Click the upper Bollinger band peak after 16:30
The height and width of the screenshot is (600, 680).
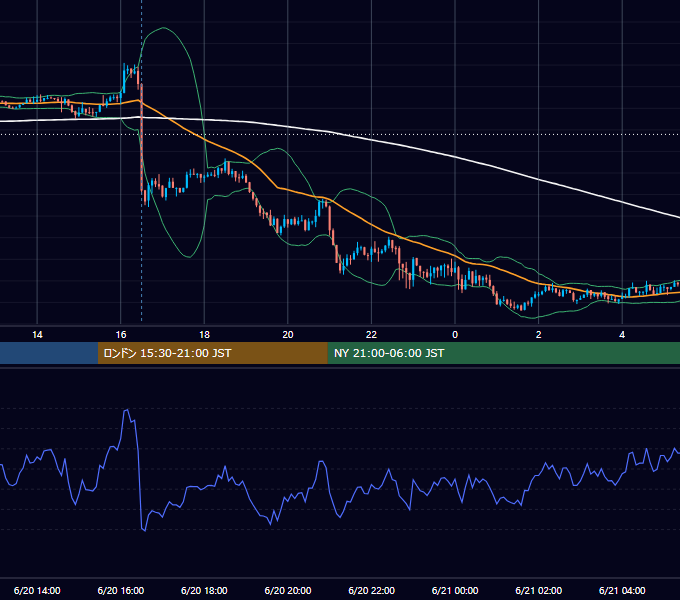163,28
